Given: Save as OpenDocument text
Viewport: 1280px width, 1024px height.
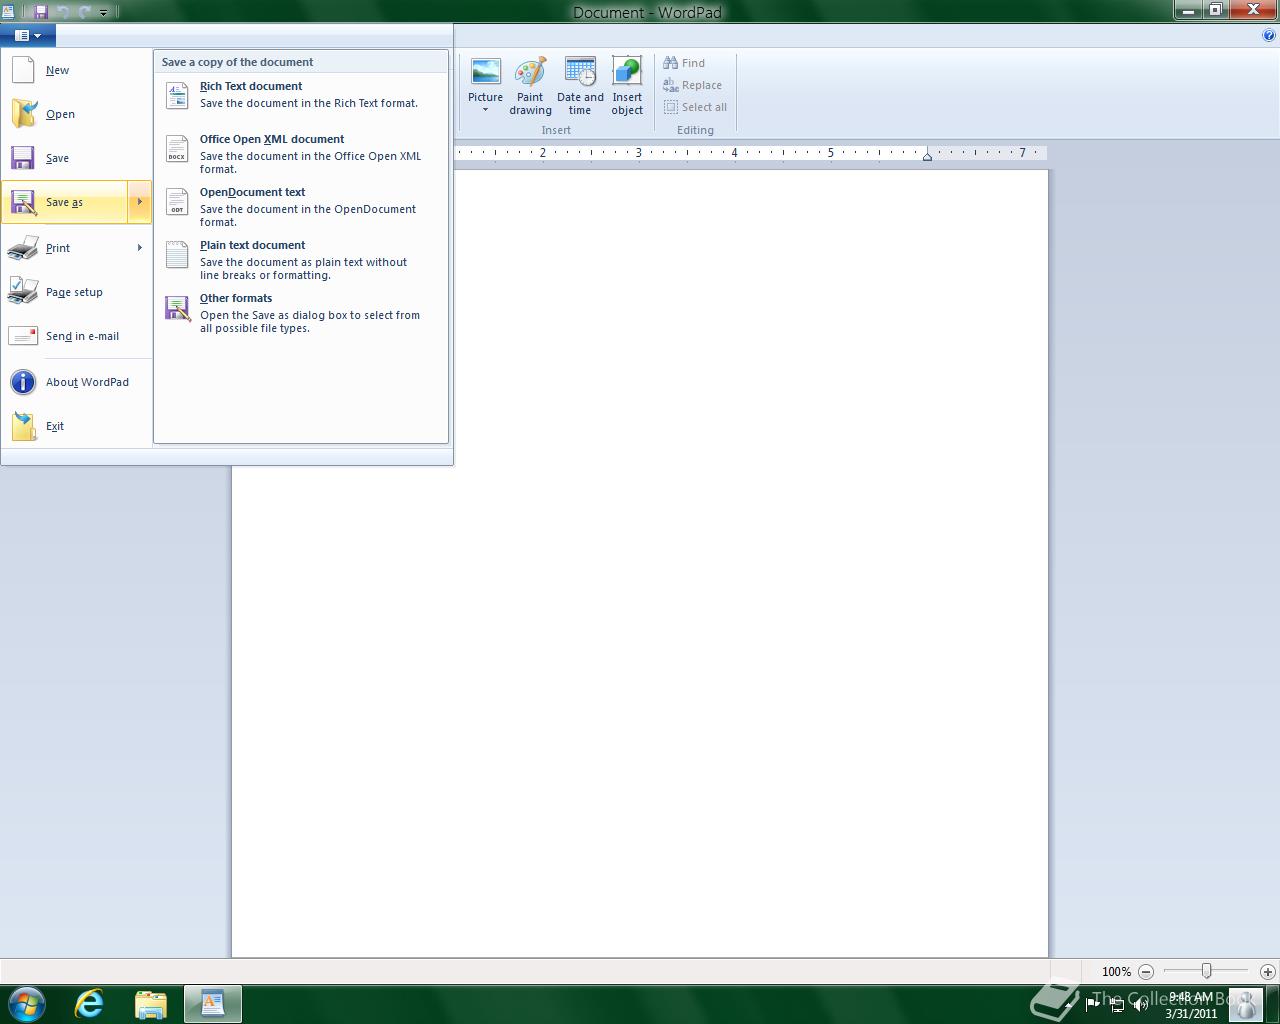Looking at the screenshot, I should coord(300,207).
